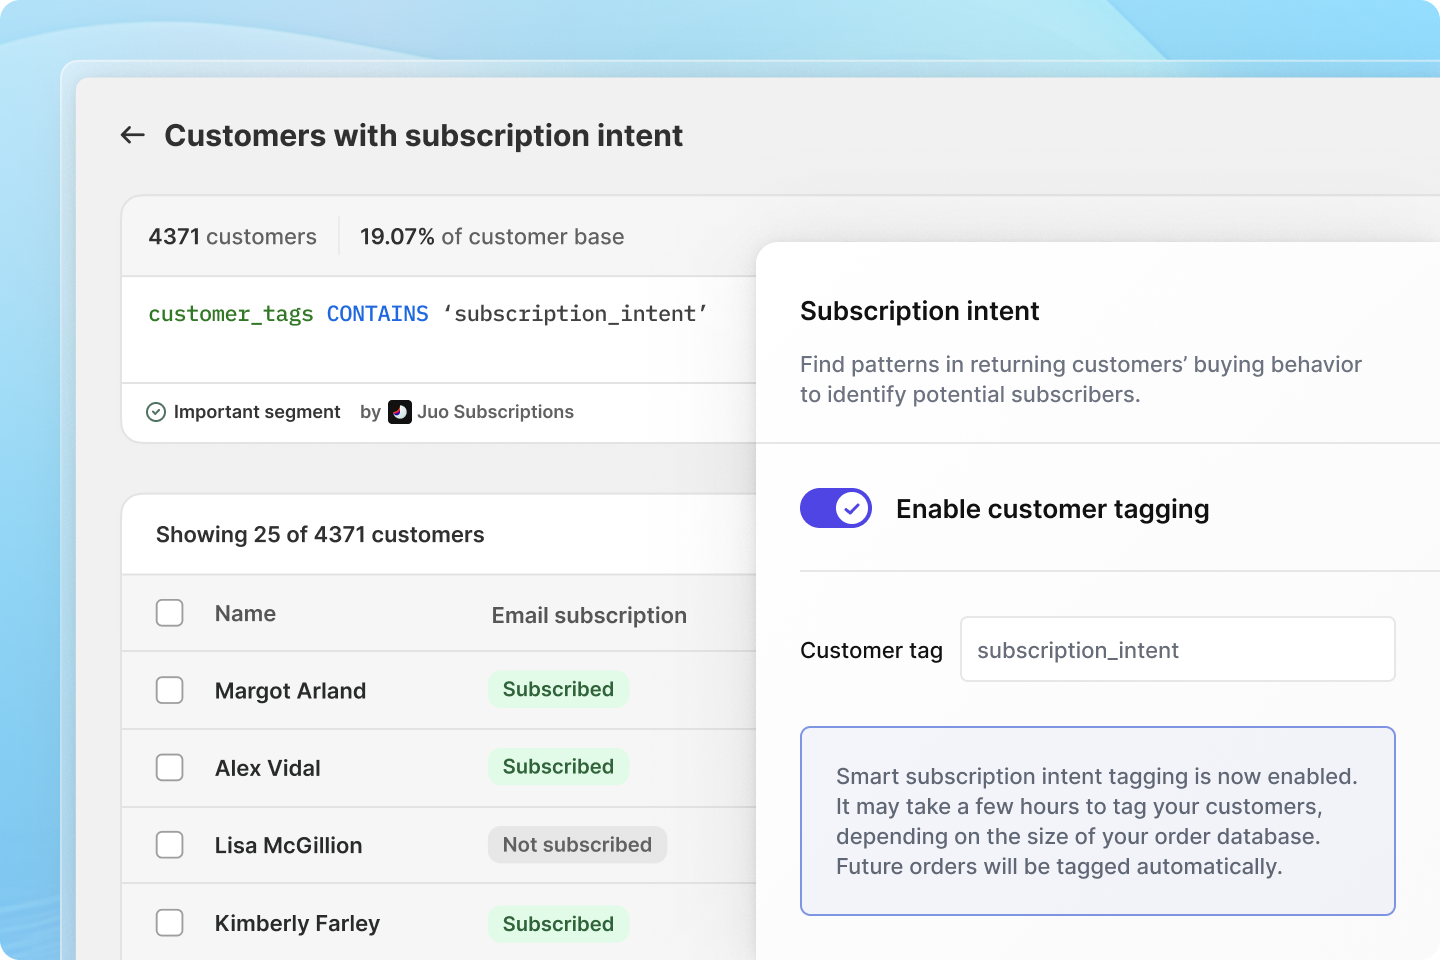Click the 'Important segment' label

[257, 412]
